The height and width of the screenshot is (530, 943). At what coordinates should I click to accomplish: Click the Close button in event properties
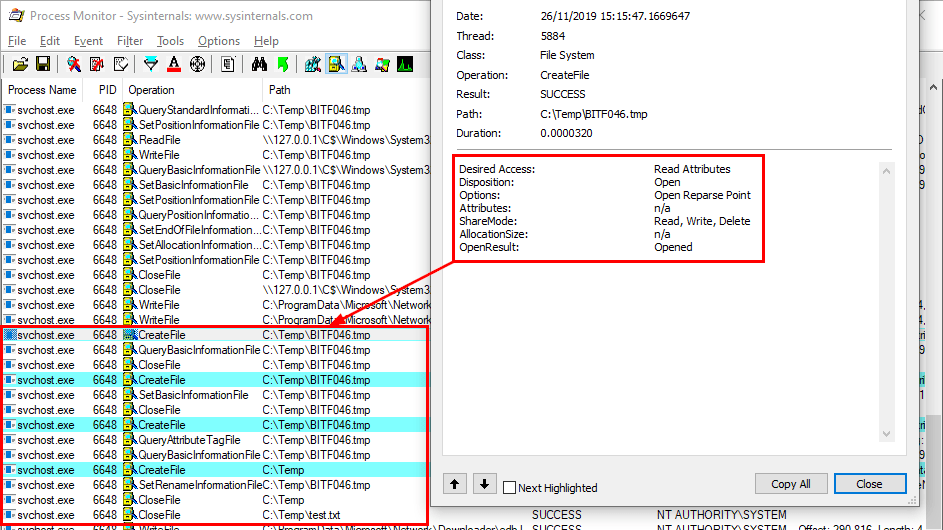(870, 484)
